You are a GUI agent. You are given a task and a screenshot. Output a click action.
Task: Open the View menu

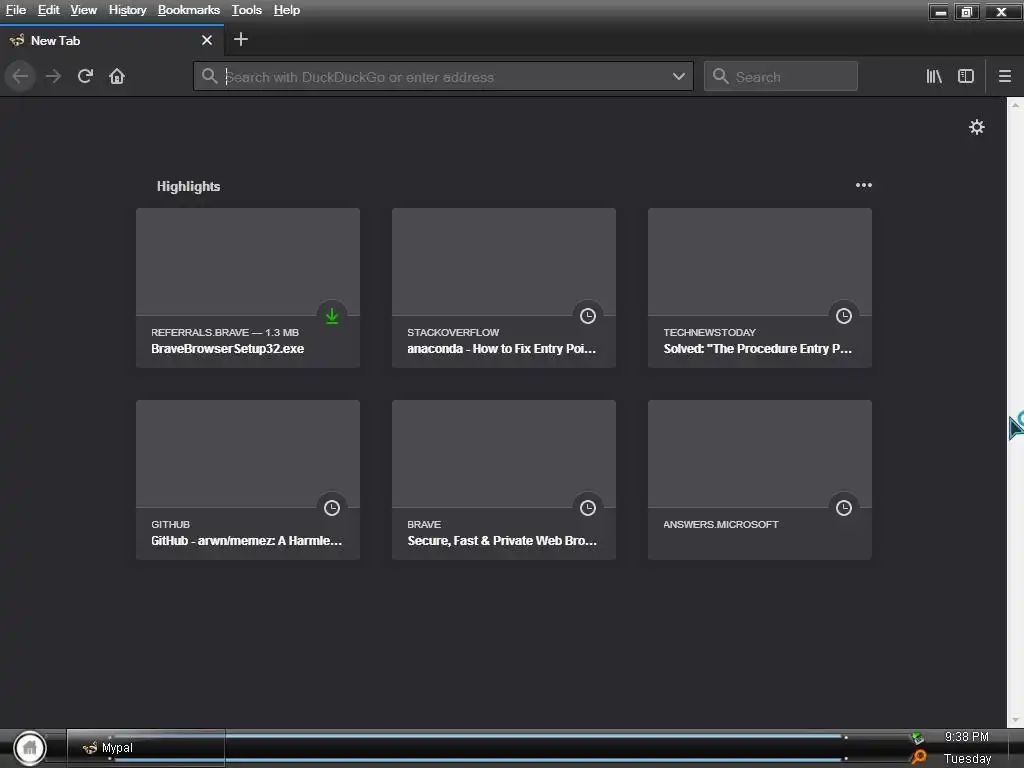84,10
